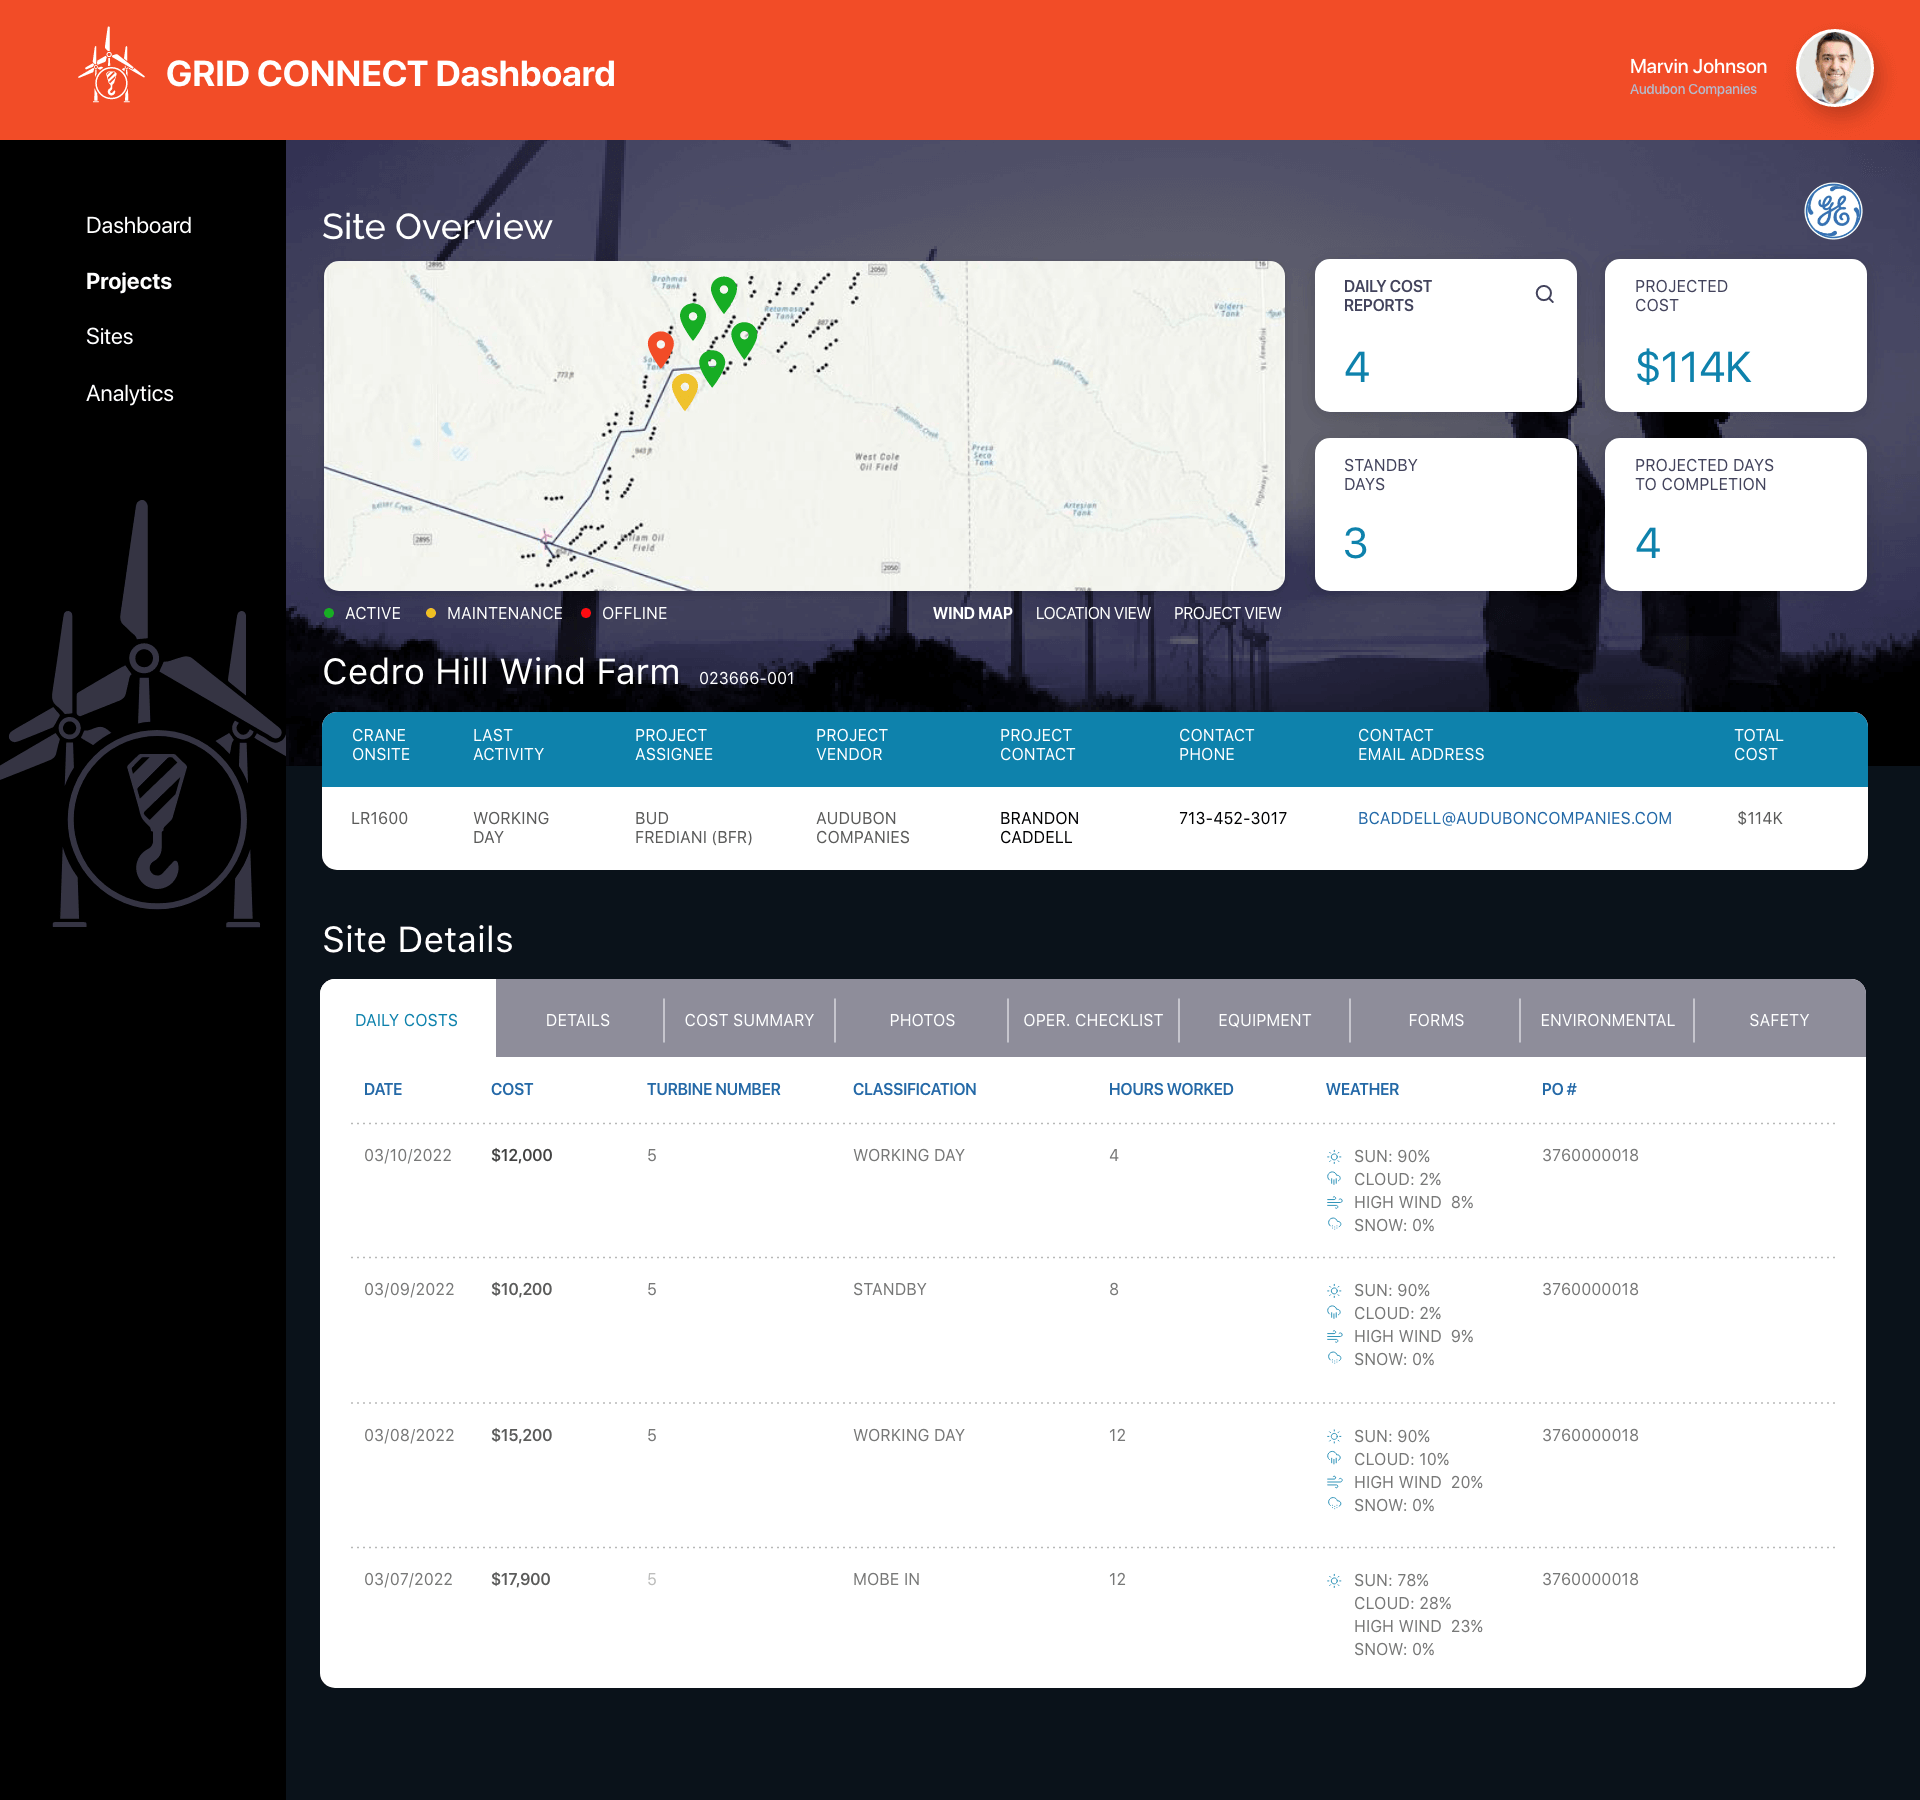This screenshot has width=1920, height=1800.
Task: Click the MOBE IN classification cell
Action: 886,1579
